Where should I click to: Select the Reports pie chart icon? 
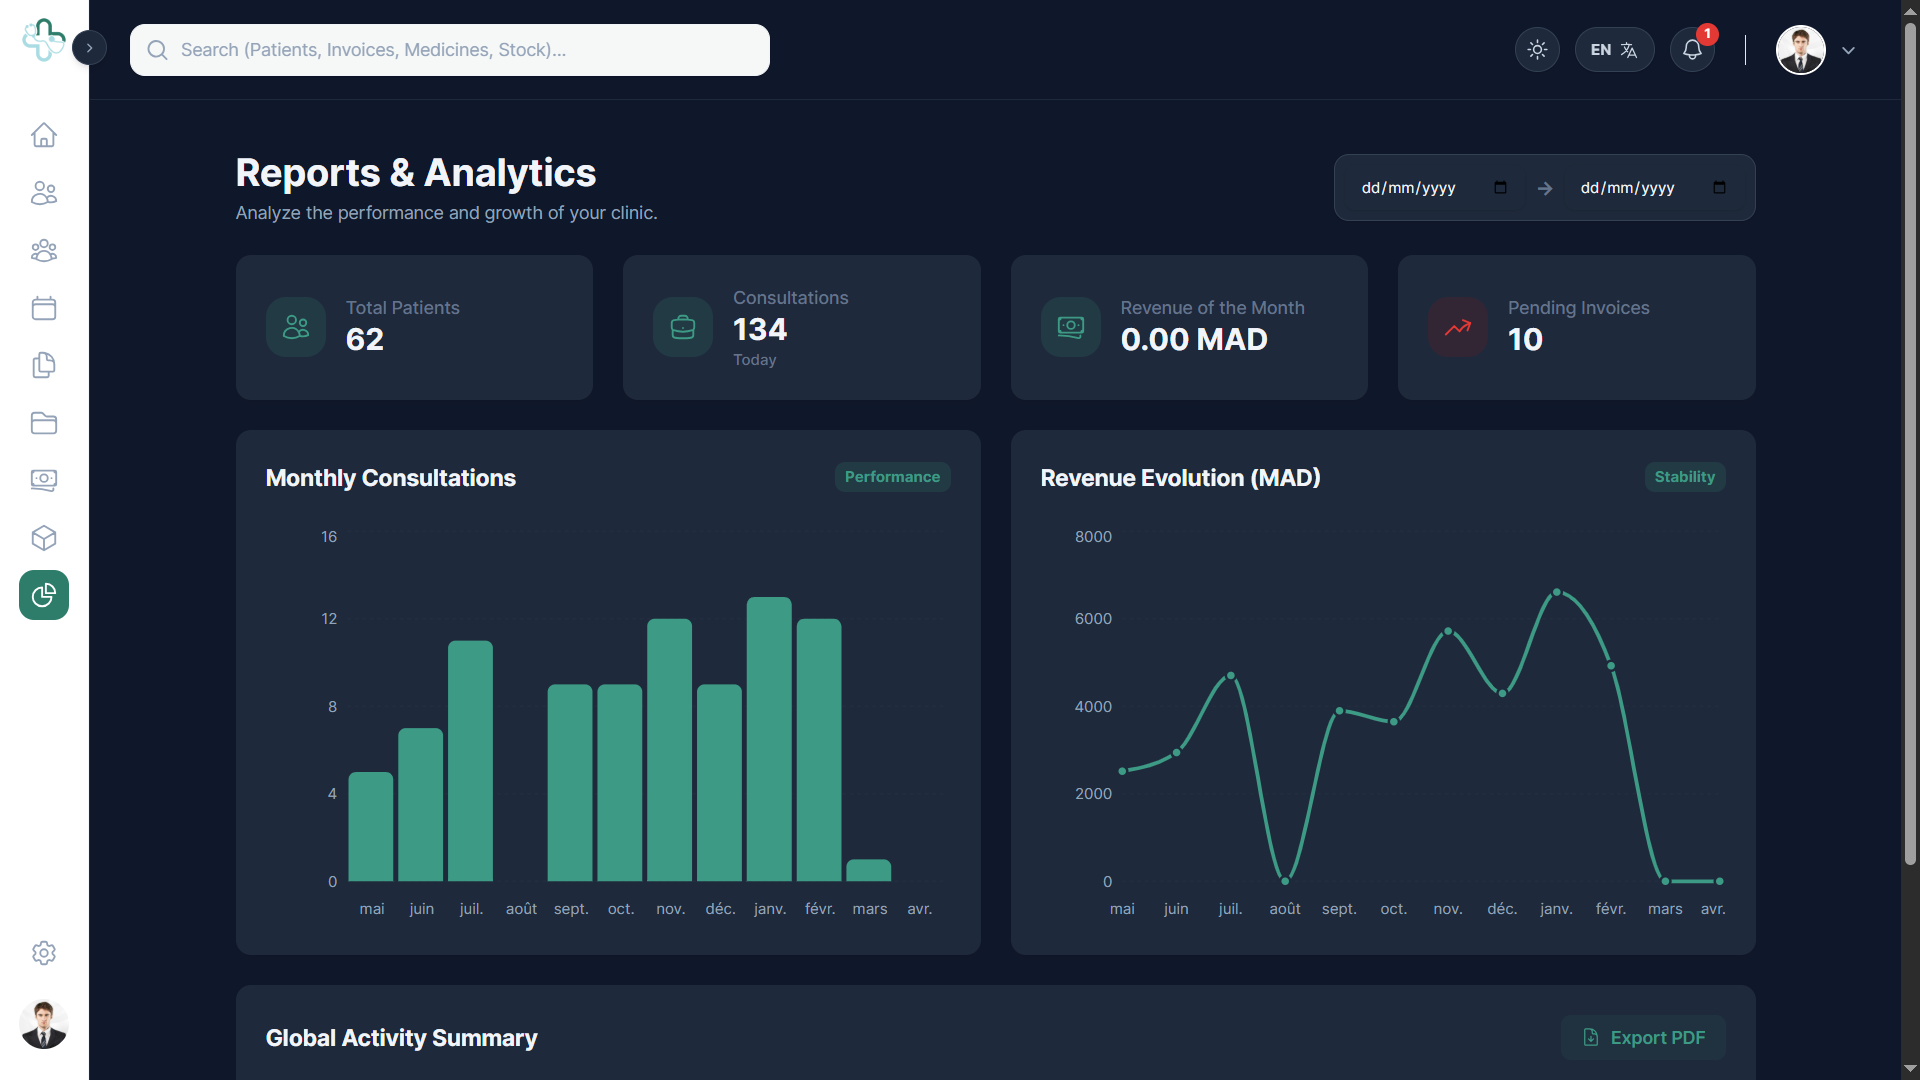44,595
